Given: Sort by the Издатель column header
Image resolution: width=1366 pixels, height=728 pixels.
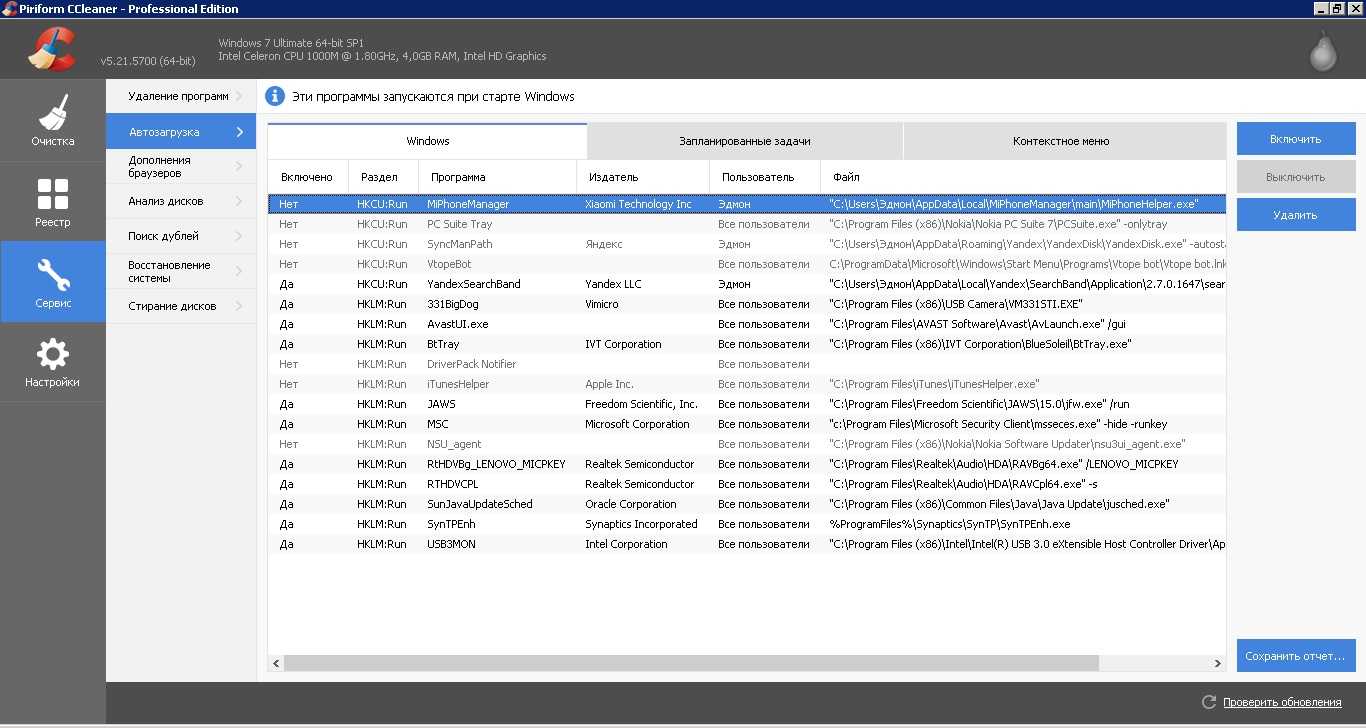Looking at the screenshot, I should (x=613, y=177).
